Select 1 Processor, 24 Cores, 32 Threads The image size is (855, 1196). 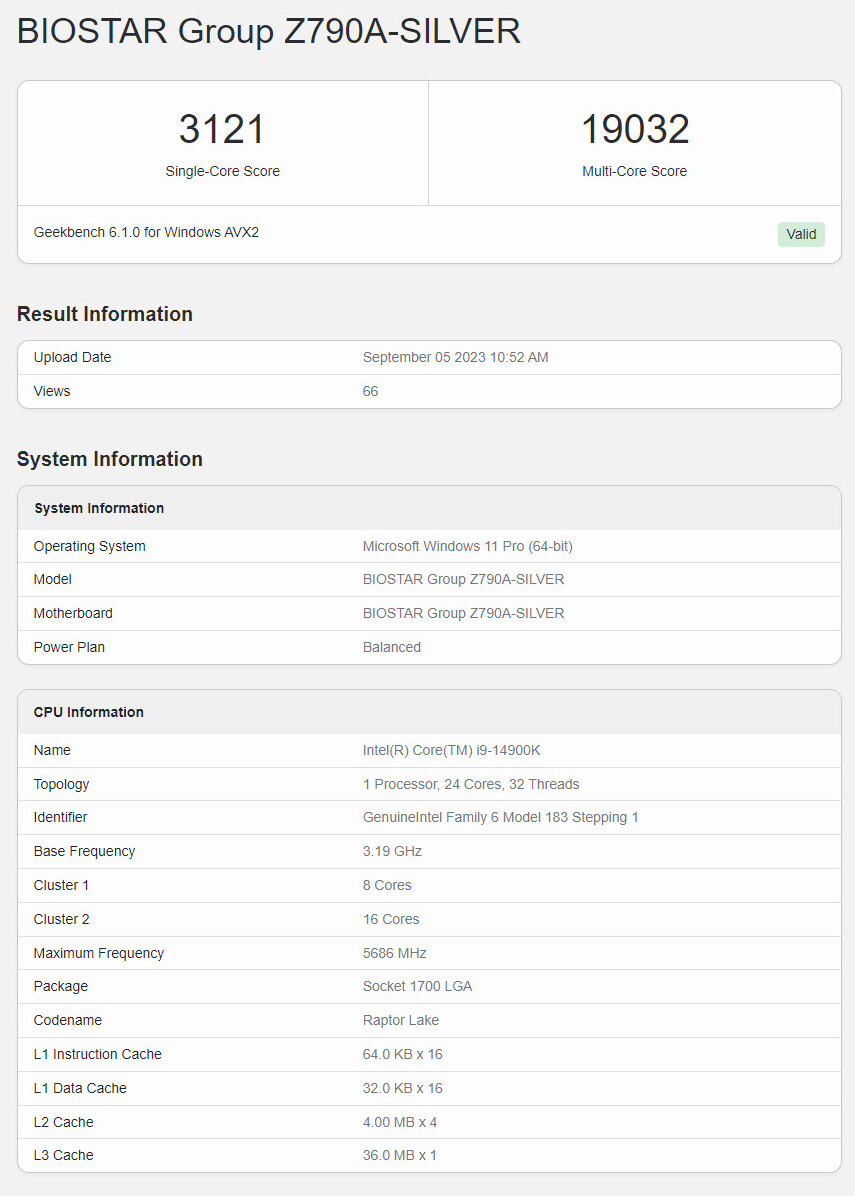point(471,784)
